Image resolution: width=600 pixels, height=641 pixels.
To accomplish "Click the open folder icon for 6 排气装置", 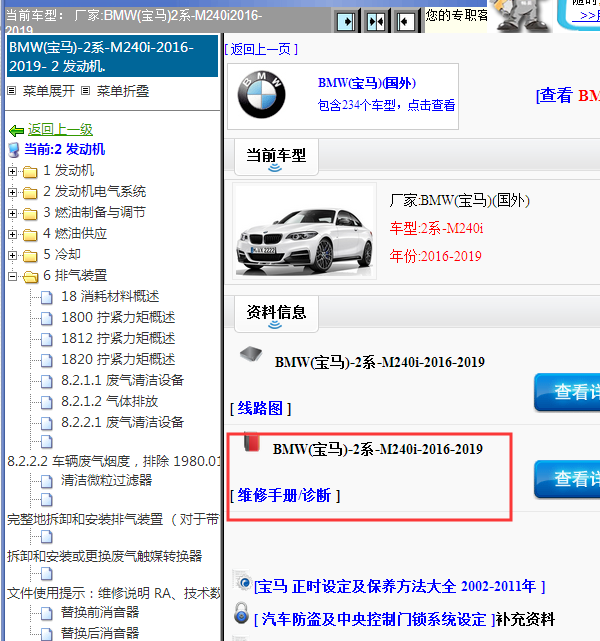I will [x=30, y=277].
